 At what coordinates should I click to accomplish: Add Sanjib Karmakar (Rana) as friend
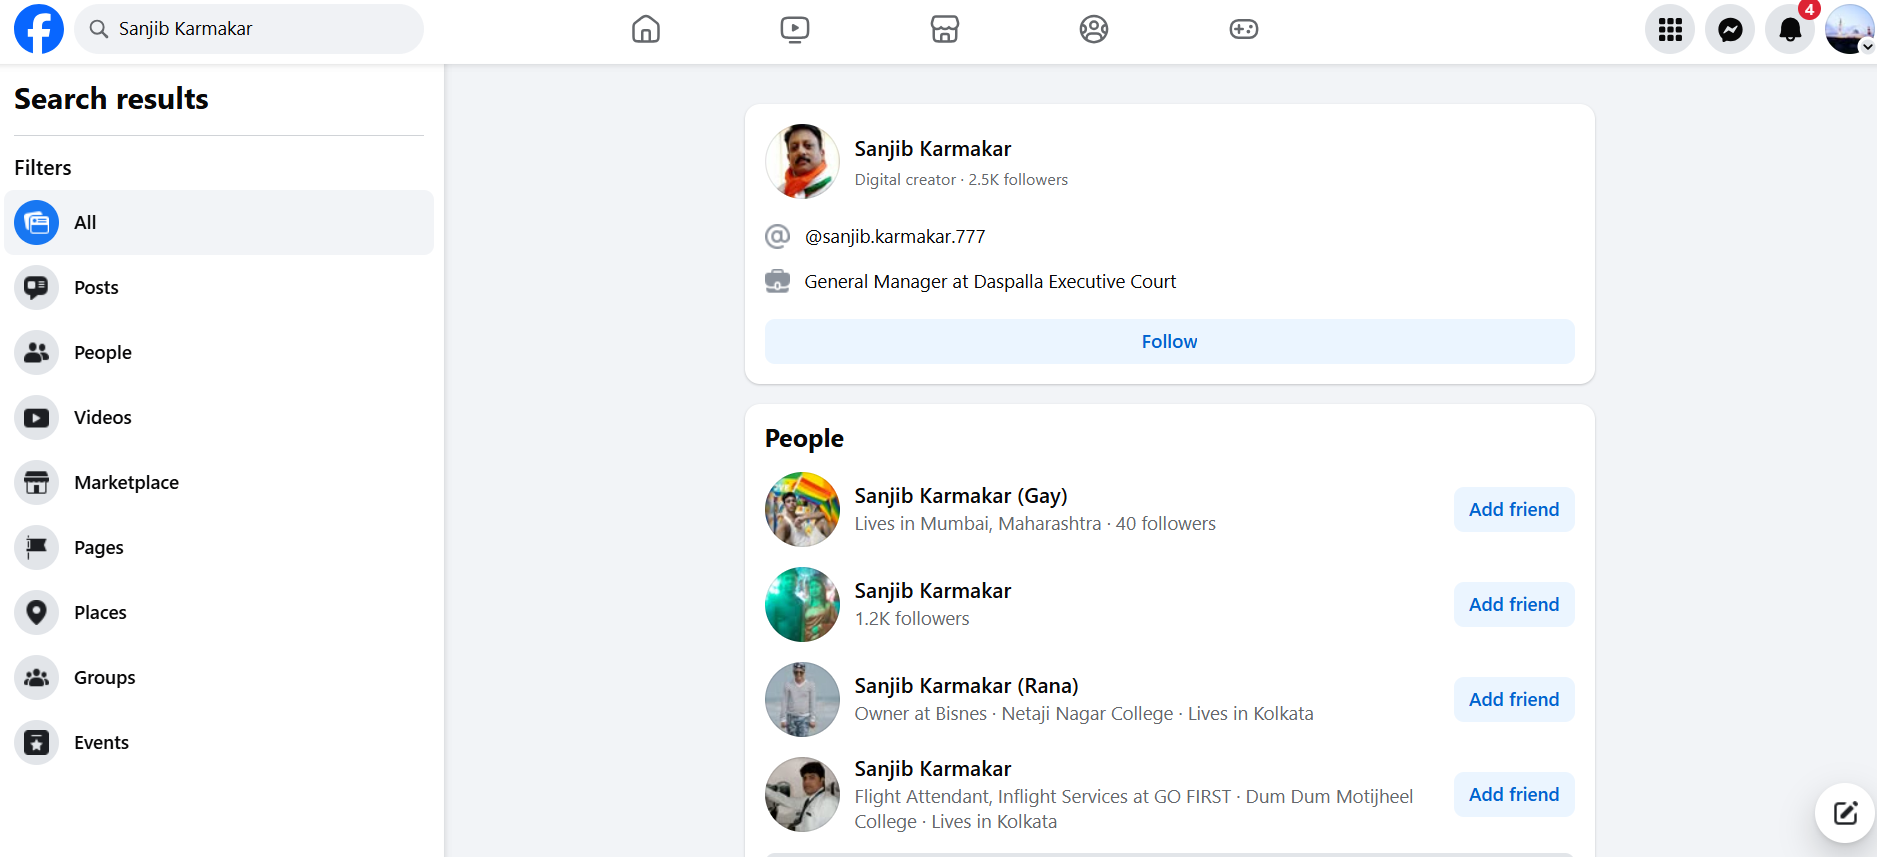(x=1513, y=700)
